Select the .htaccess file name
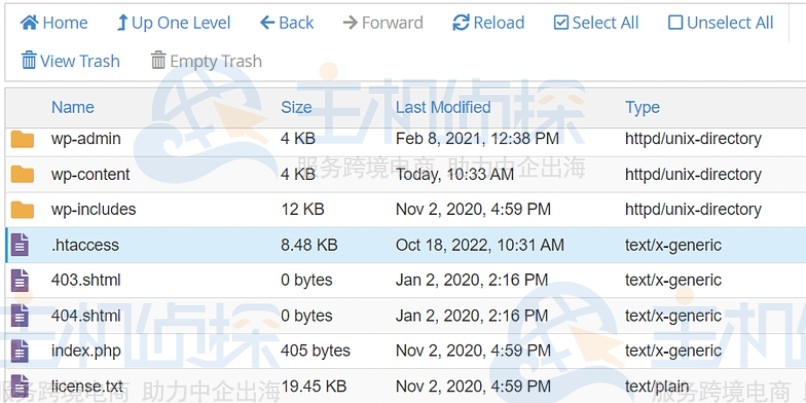Image resolution: width=806 pixels, height=403 pixels. pos(85,245)
